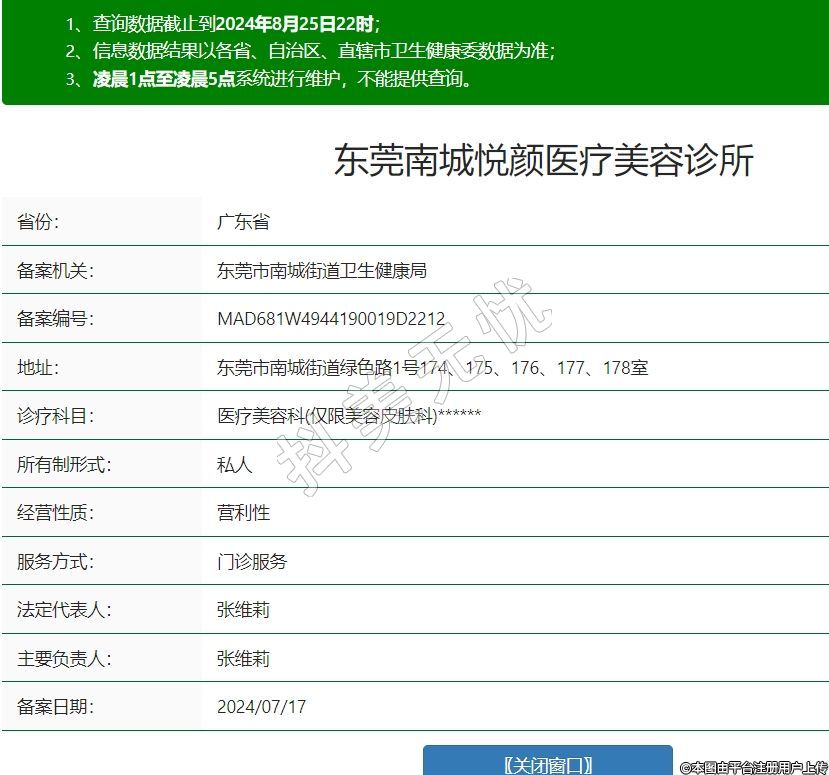
Task: Select the ownership value 私人
Action: pyautogui.click(x=235, y=465)
